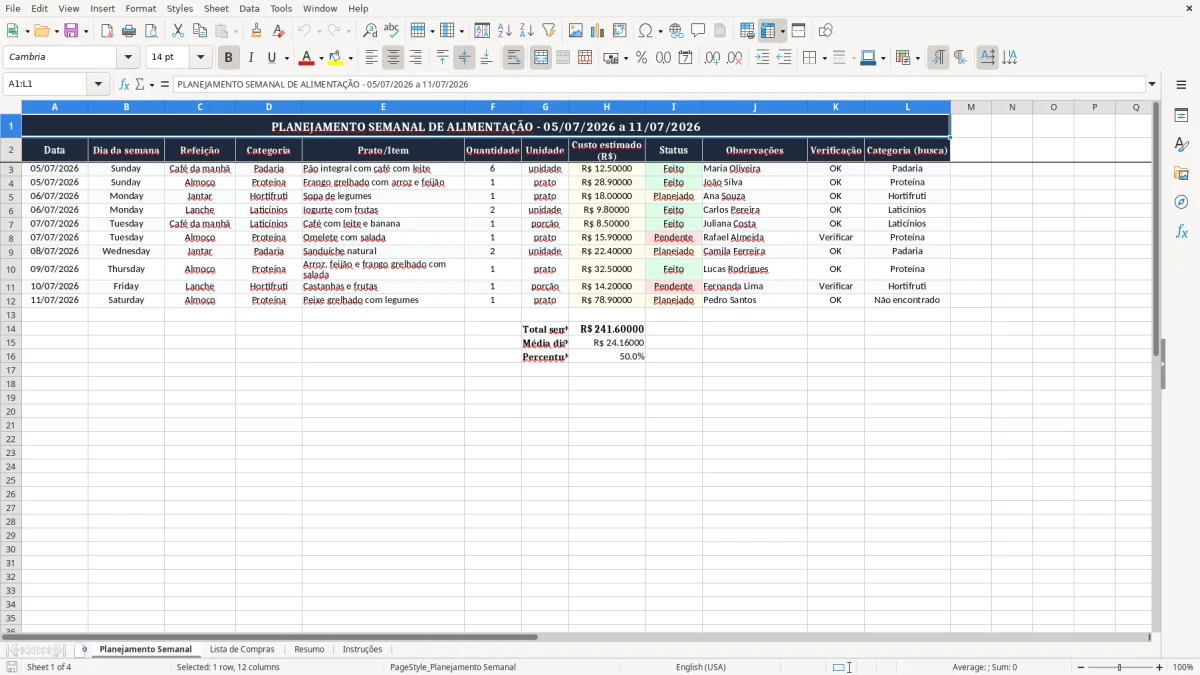The height and width of the screenshot is (675, 1200).
Task: Click the status bar zoom slider
Action: (x=1120, y=667)
